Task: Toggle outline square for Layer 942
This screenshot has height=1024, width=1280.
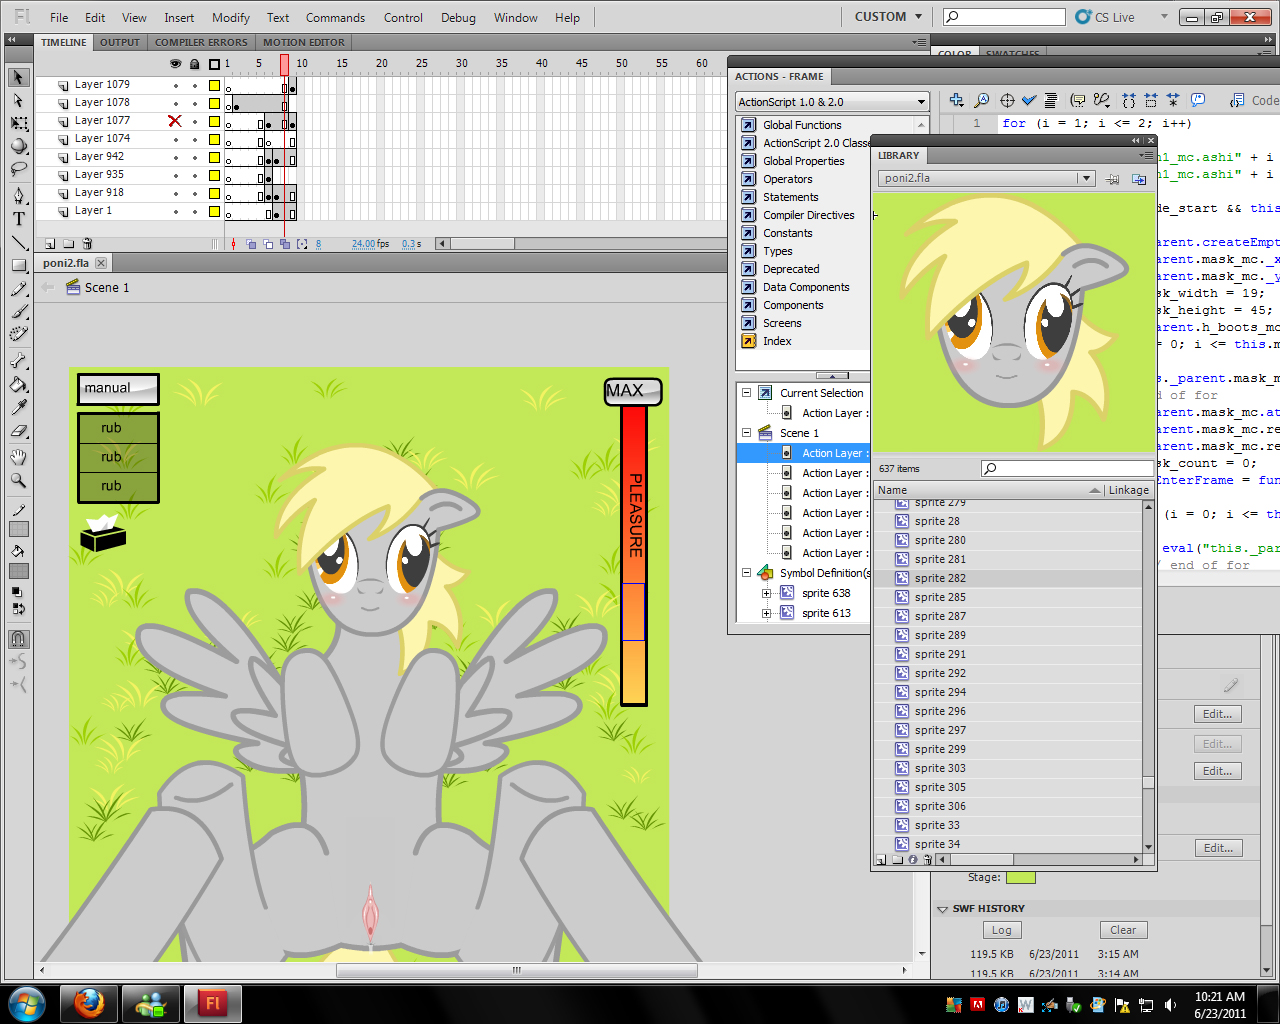Action: click(x=214, y=157)
